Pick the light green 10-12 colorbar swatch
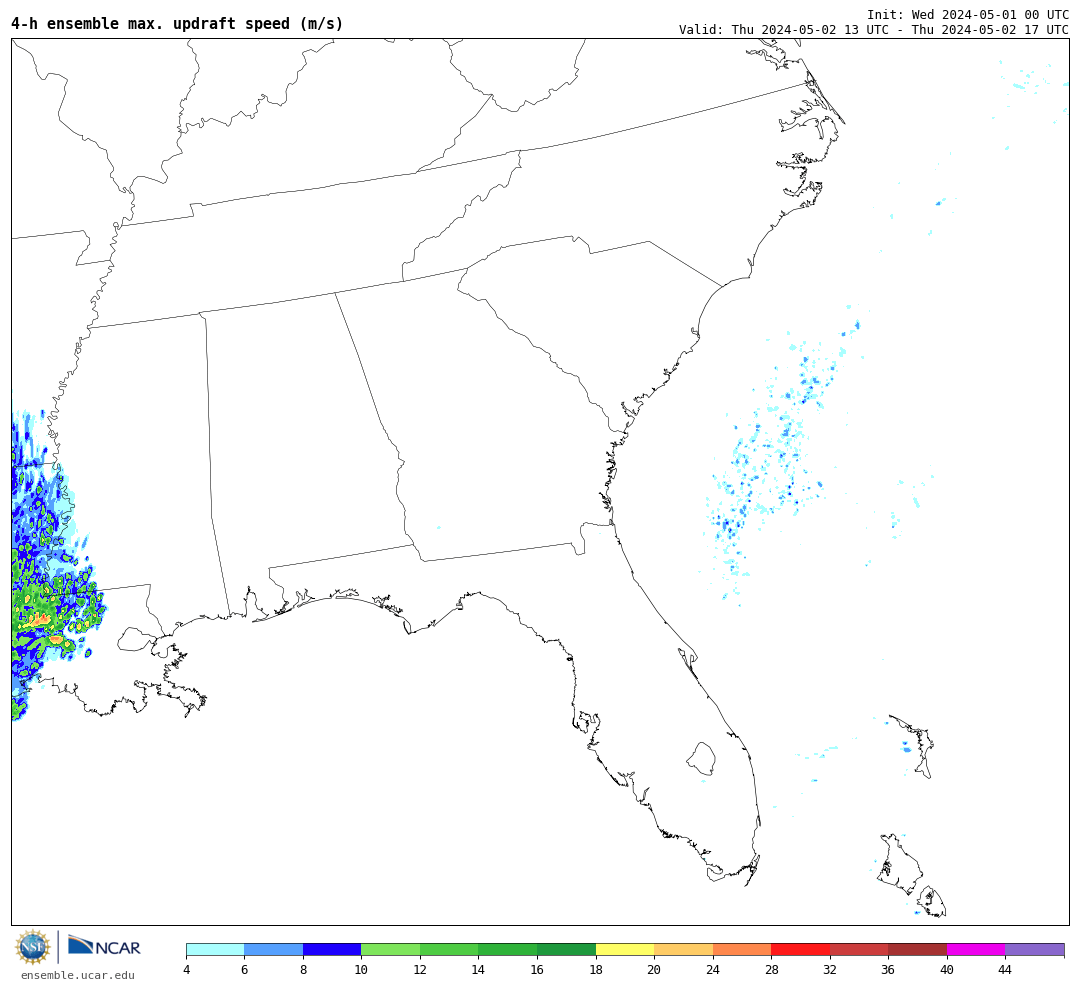Image resolution: width=1080 pixels, height=988 pixels. [391, 949]
